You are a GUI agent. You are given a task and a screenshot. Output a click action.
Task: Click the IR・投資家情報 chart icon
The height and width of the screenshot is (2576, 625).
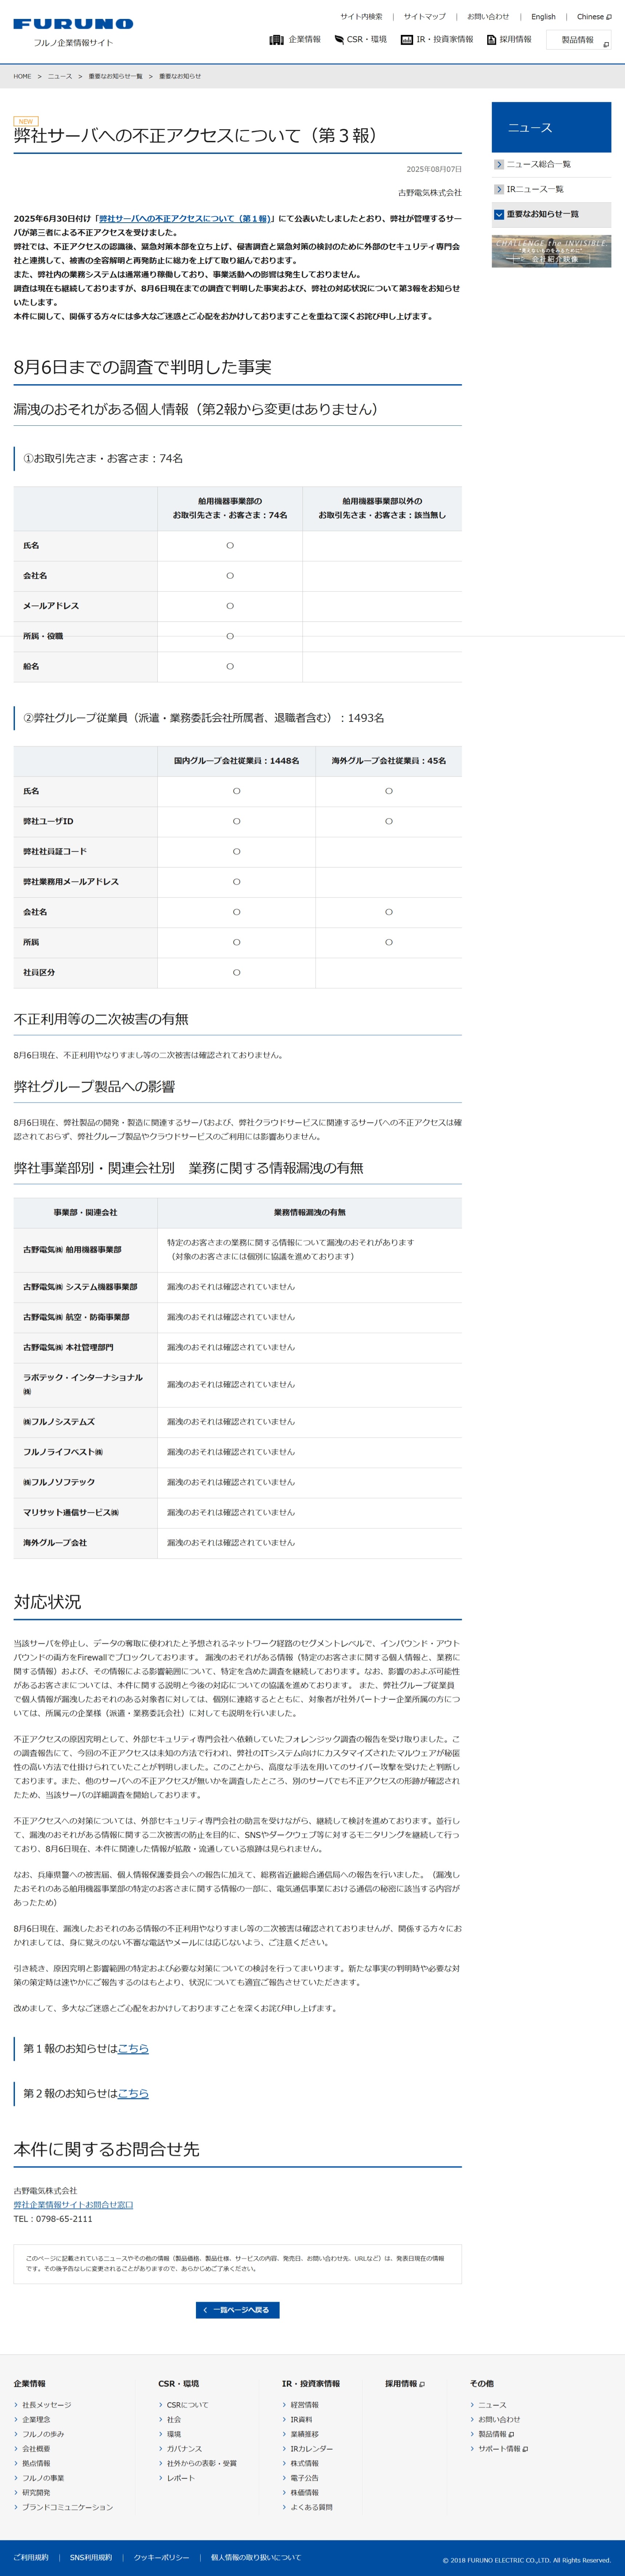[x=407, y=40]
